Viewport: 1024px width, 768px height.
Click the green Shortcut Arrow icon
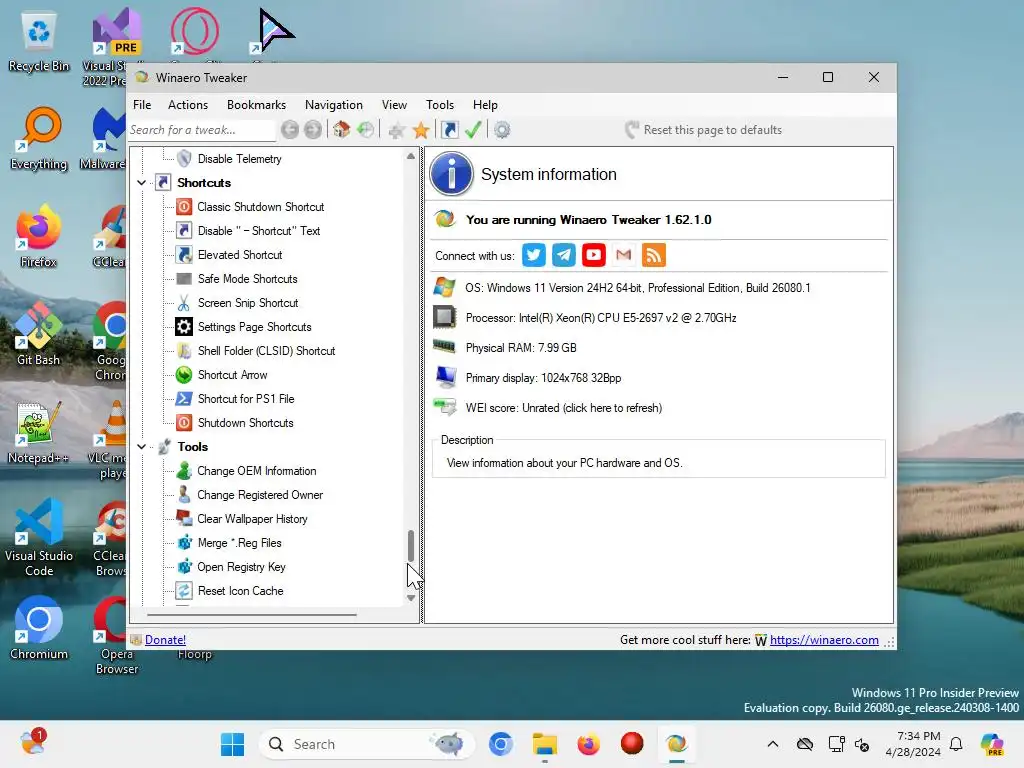[184, 375]
